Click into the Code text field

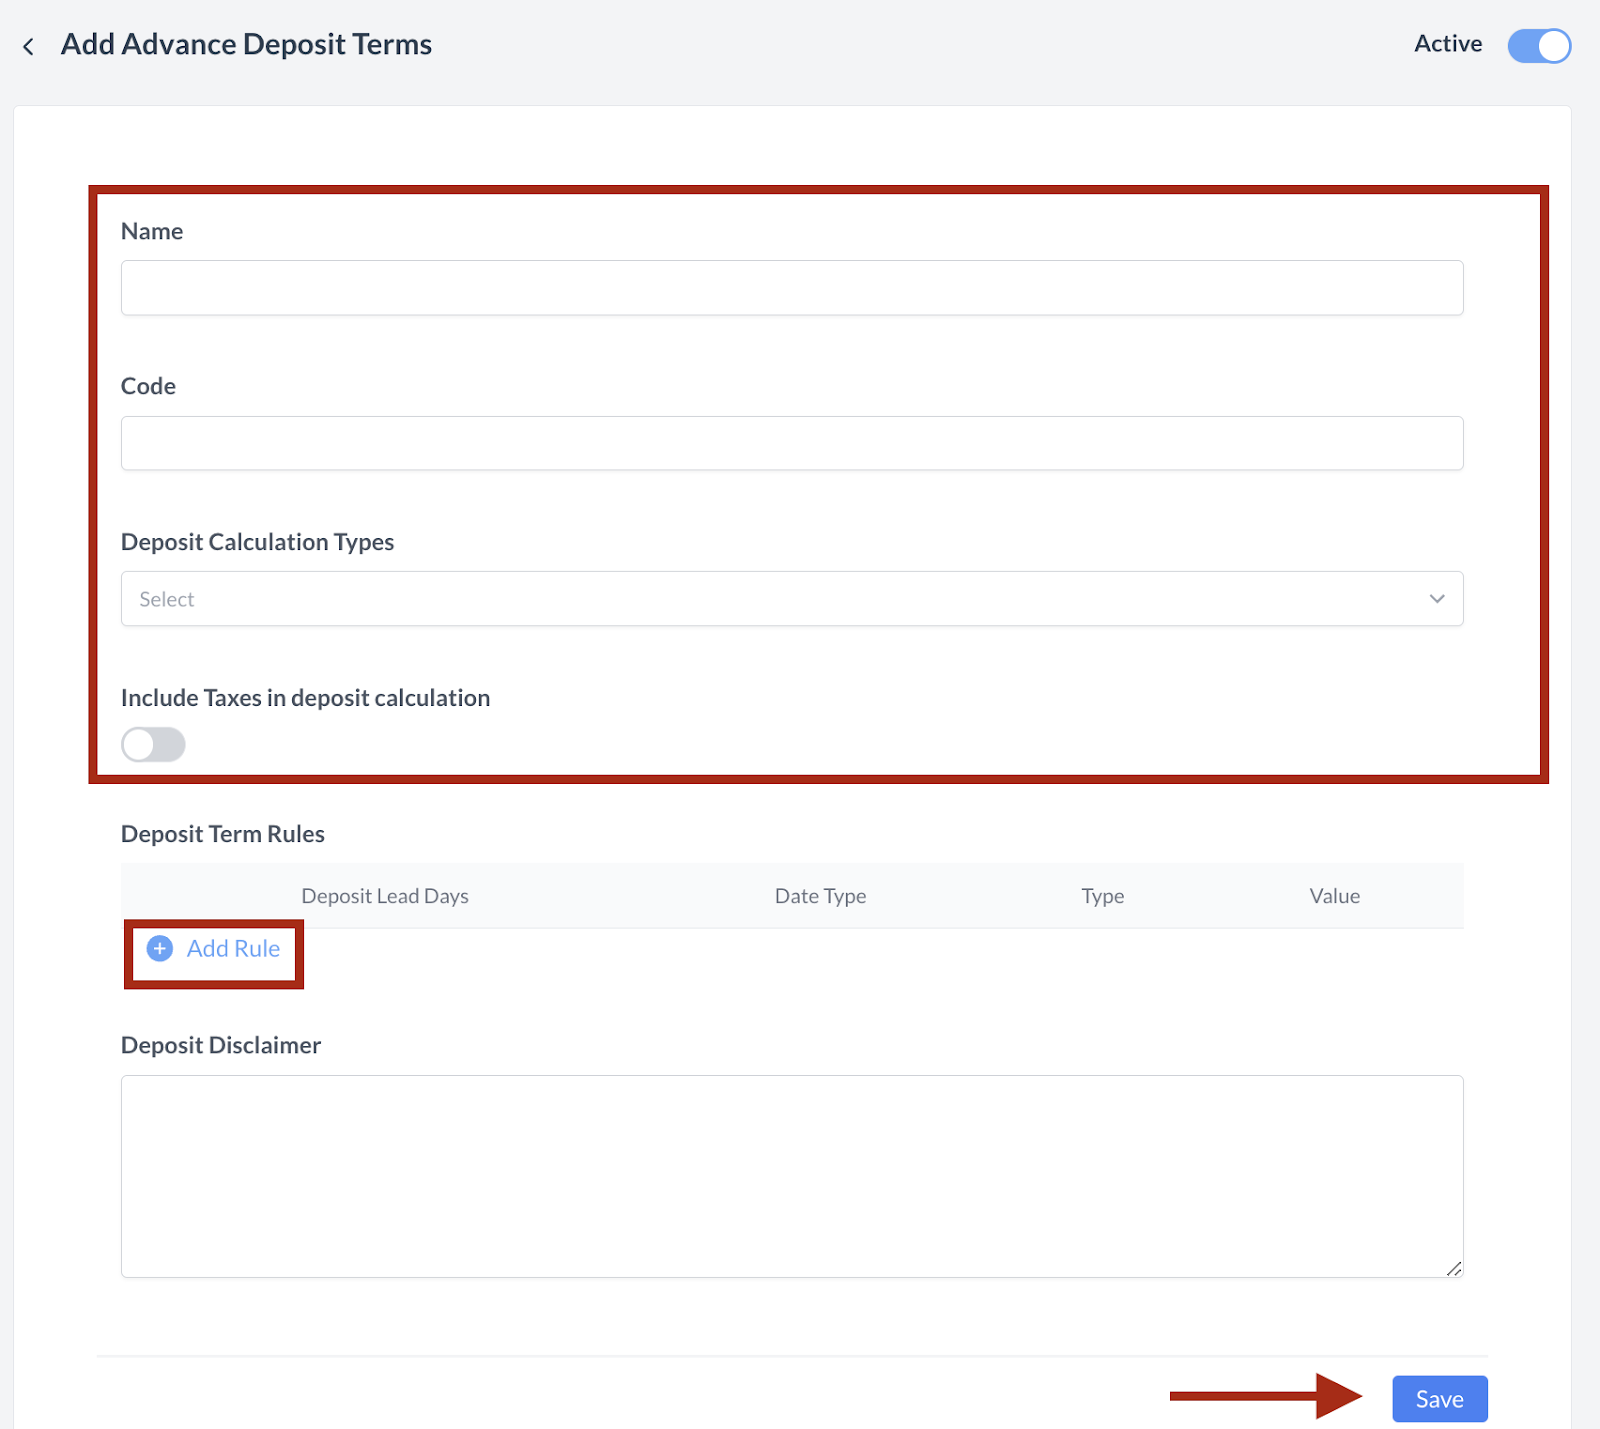click(x=790, y=443)
